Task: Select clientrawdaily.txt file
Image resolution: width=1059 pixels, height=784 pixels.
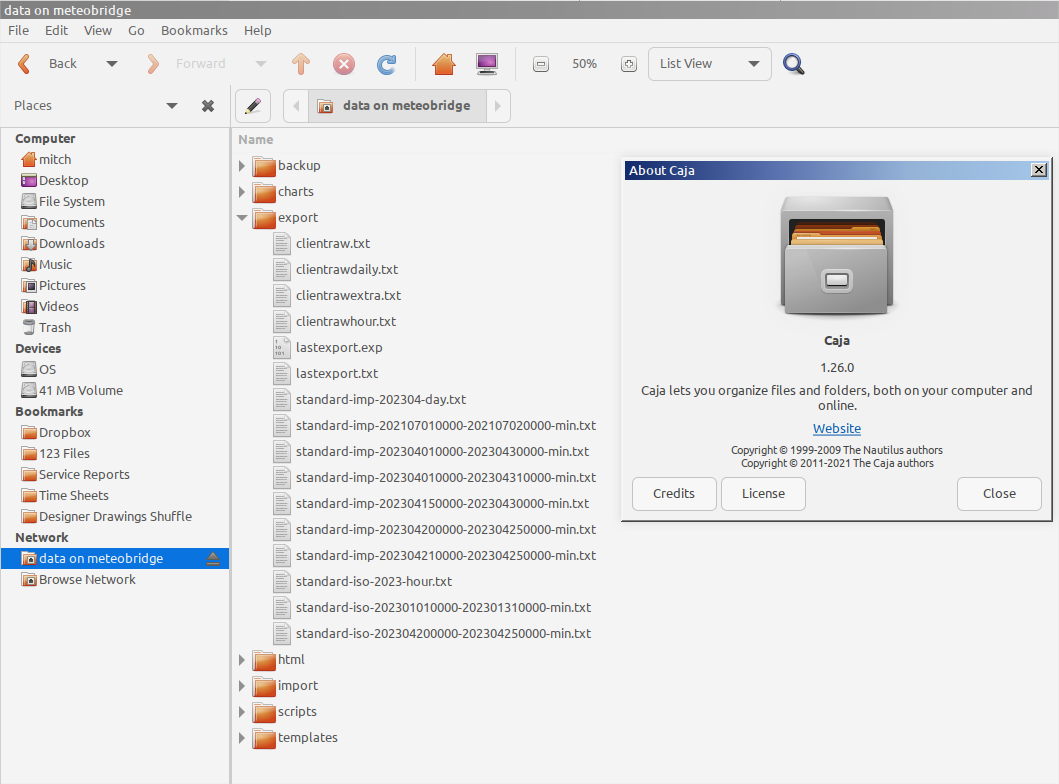Action: click(336, 269)
